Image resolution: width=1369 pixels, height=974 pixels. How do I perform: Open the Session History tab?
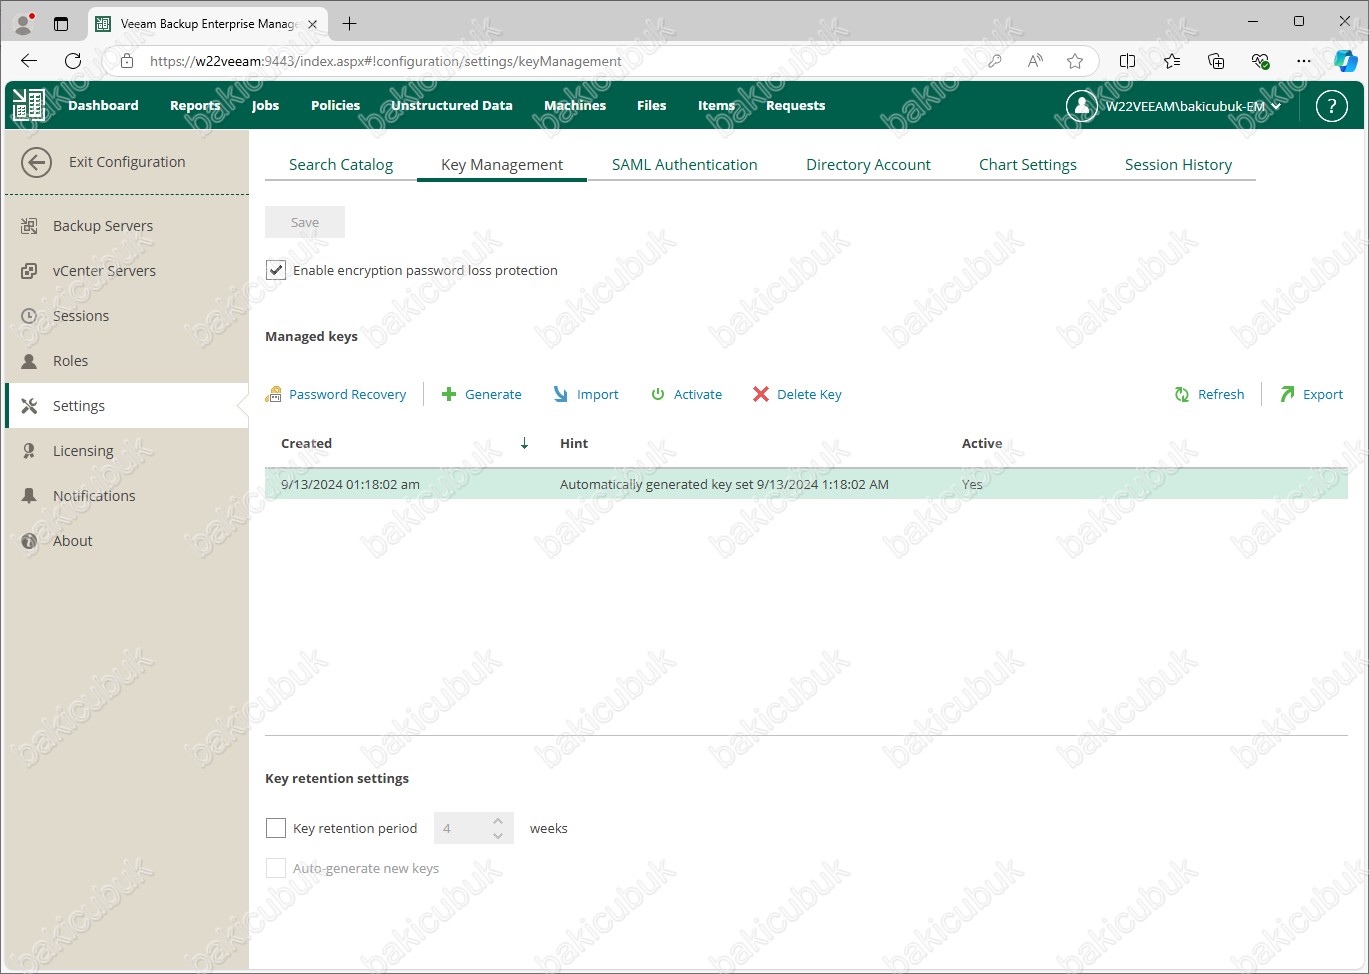1178,164
